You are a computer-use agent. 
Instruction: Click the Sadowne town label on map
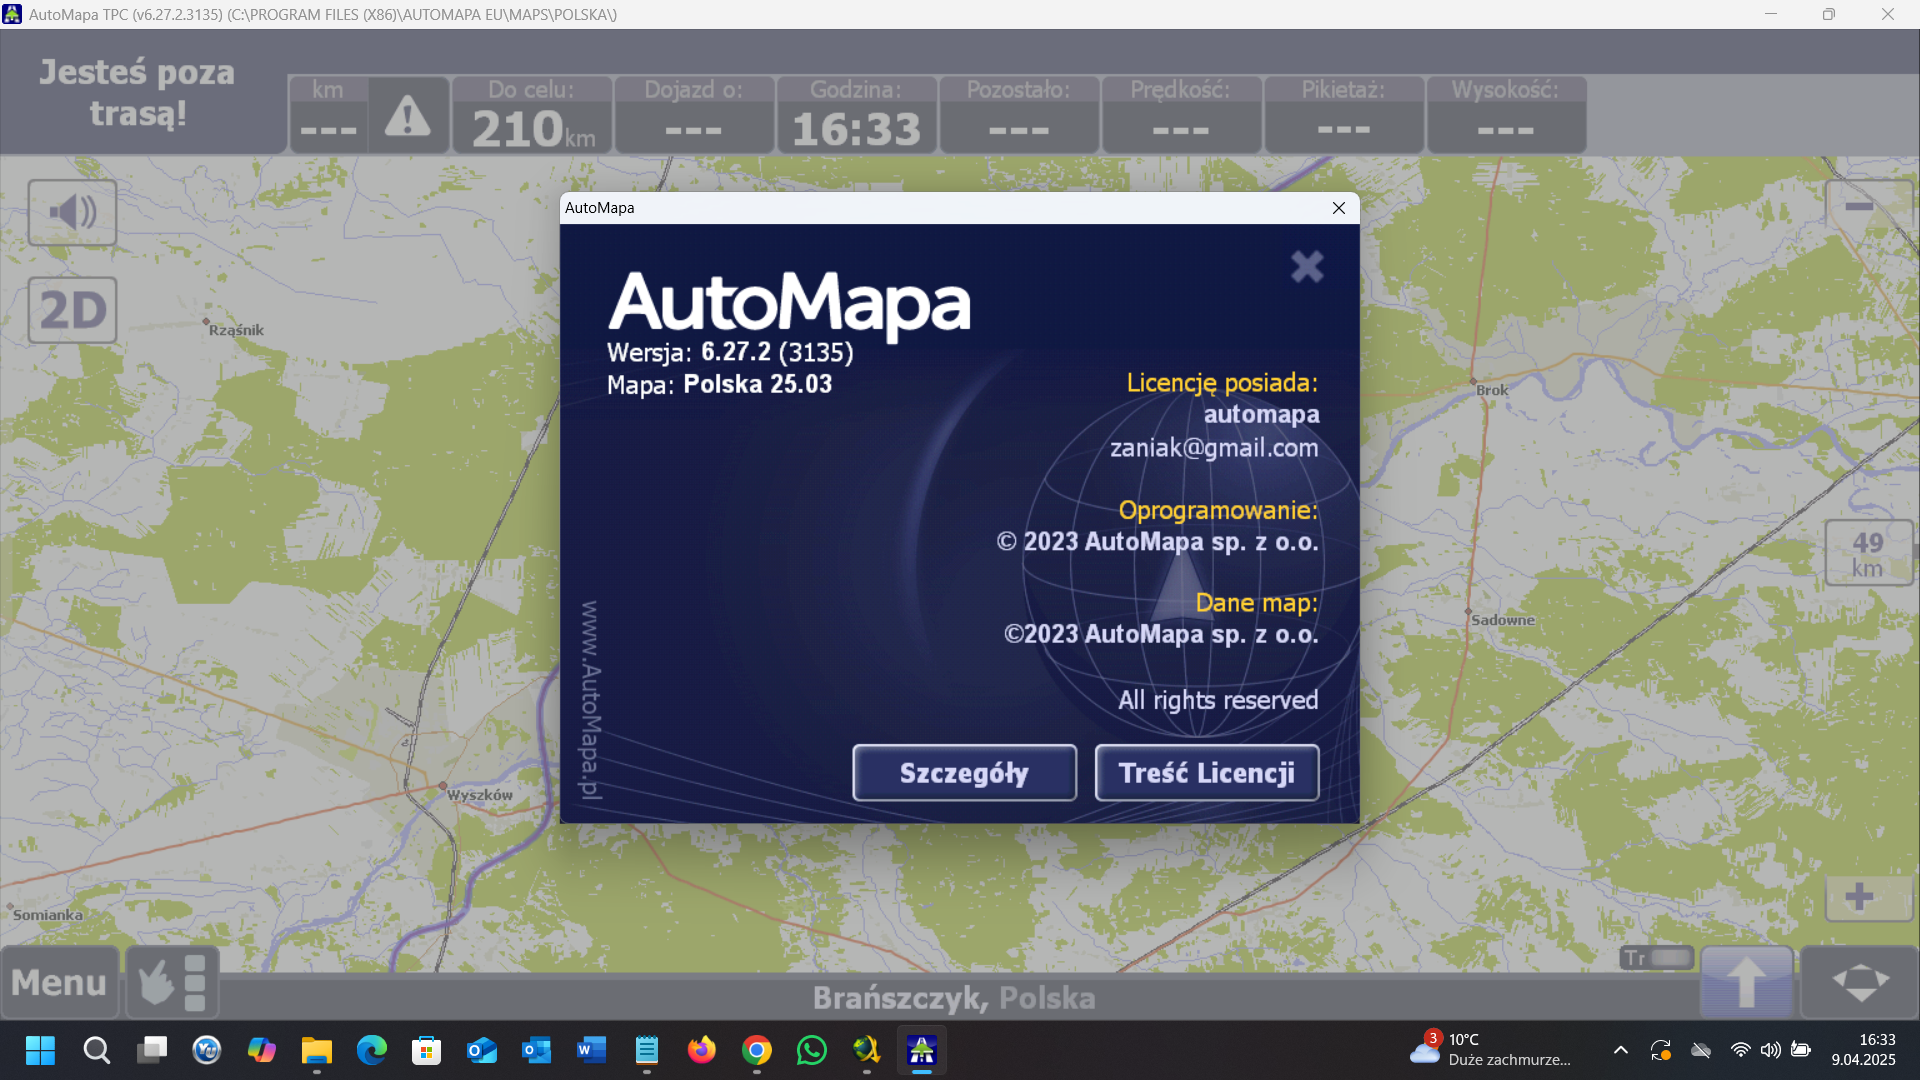point(1502,620)
